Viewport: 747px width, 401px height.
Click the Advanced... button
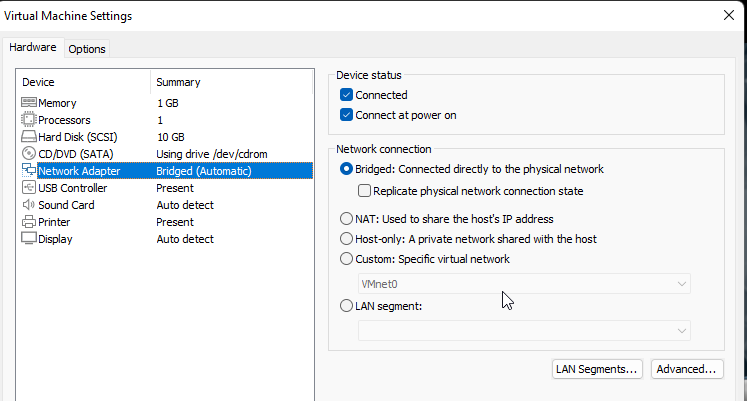point(686,369)
